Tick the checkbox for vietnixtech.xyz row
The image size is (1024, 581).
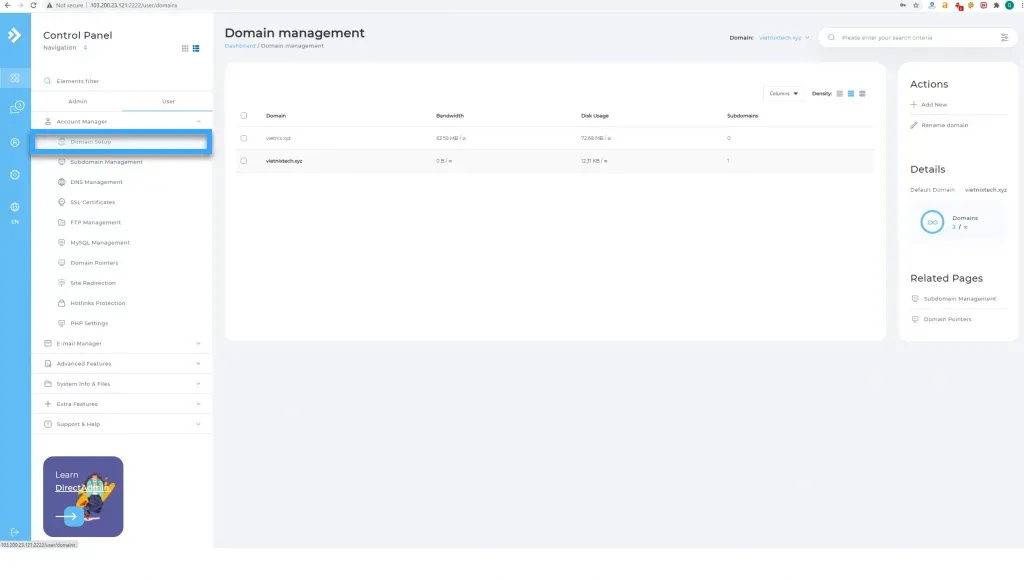pos(244,161)
